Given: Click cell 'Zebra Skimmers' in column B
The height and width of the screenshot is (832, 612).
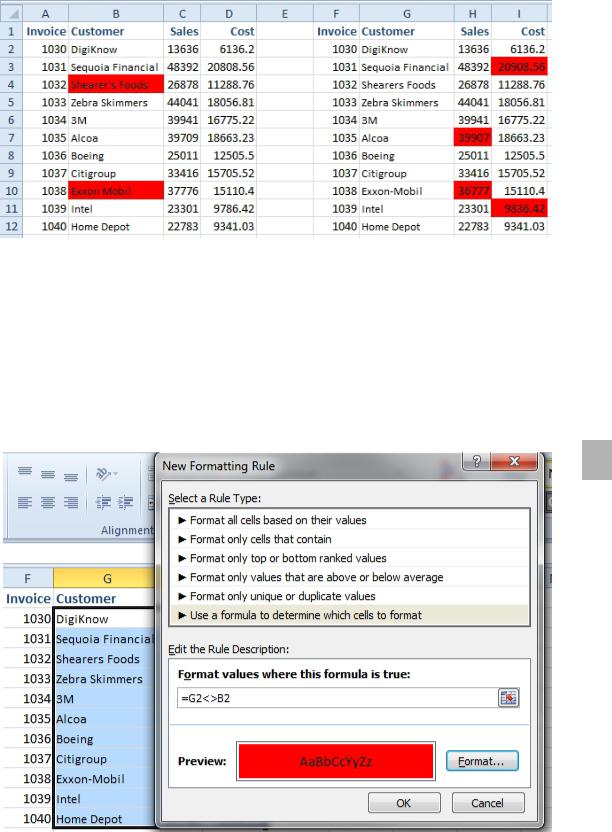Looking at the screenshot, I should pyautogui.click(x=116, y=102).
